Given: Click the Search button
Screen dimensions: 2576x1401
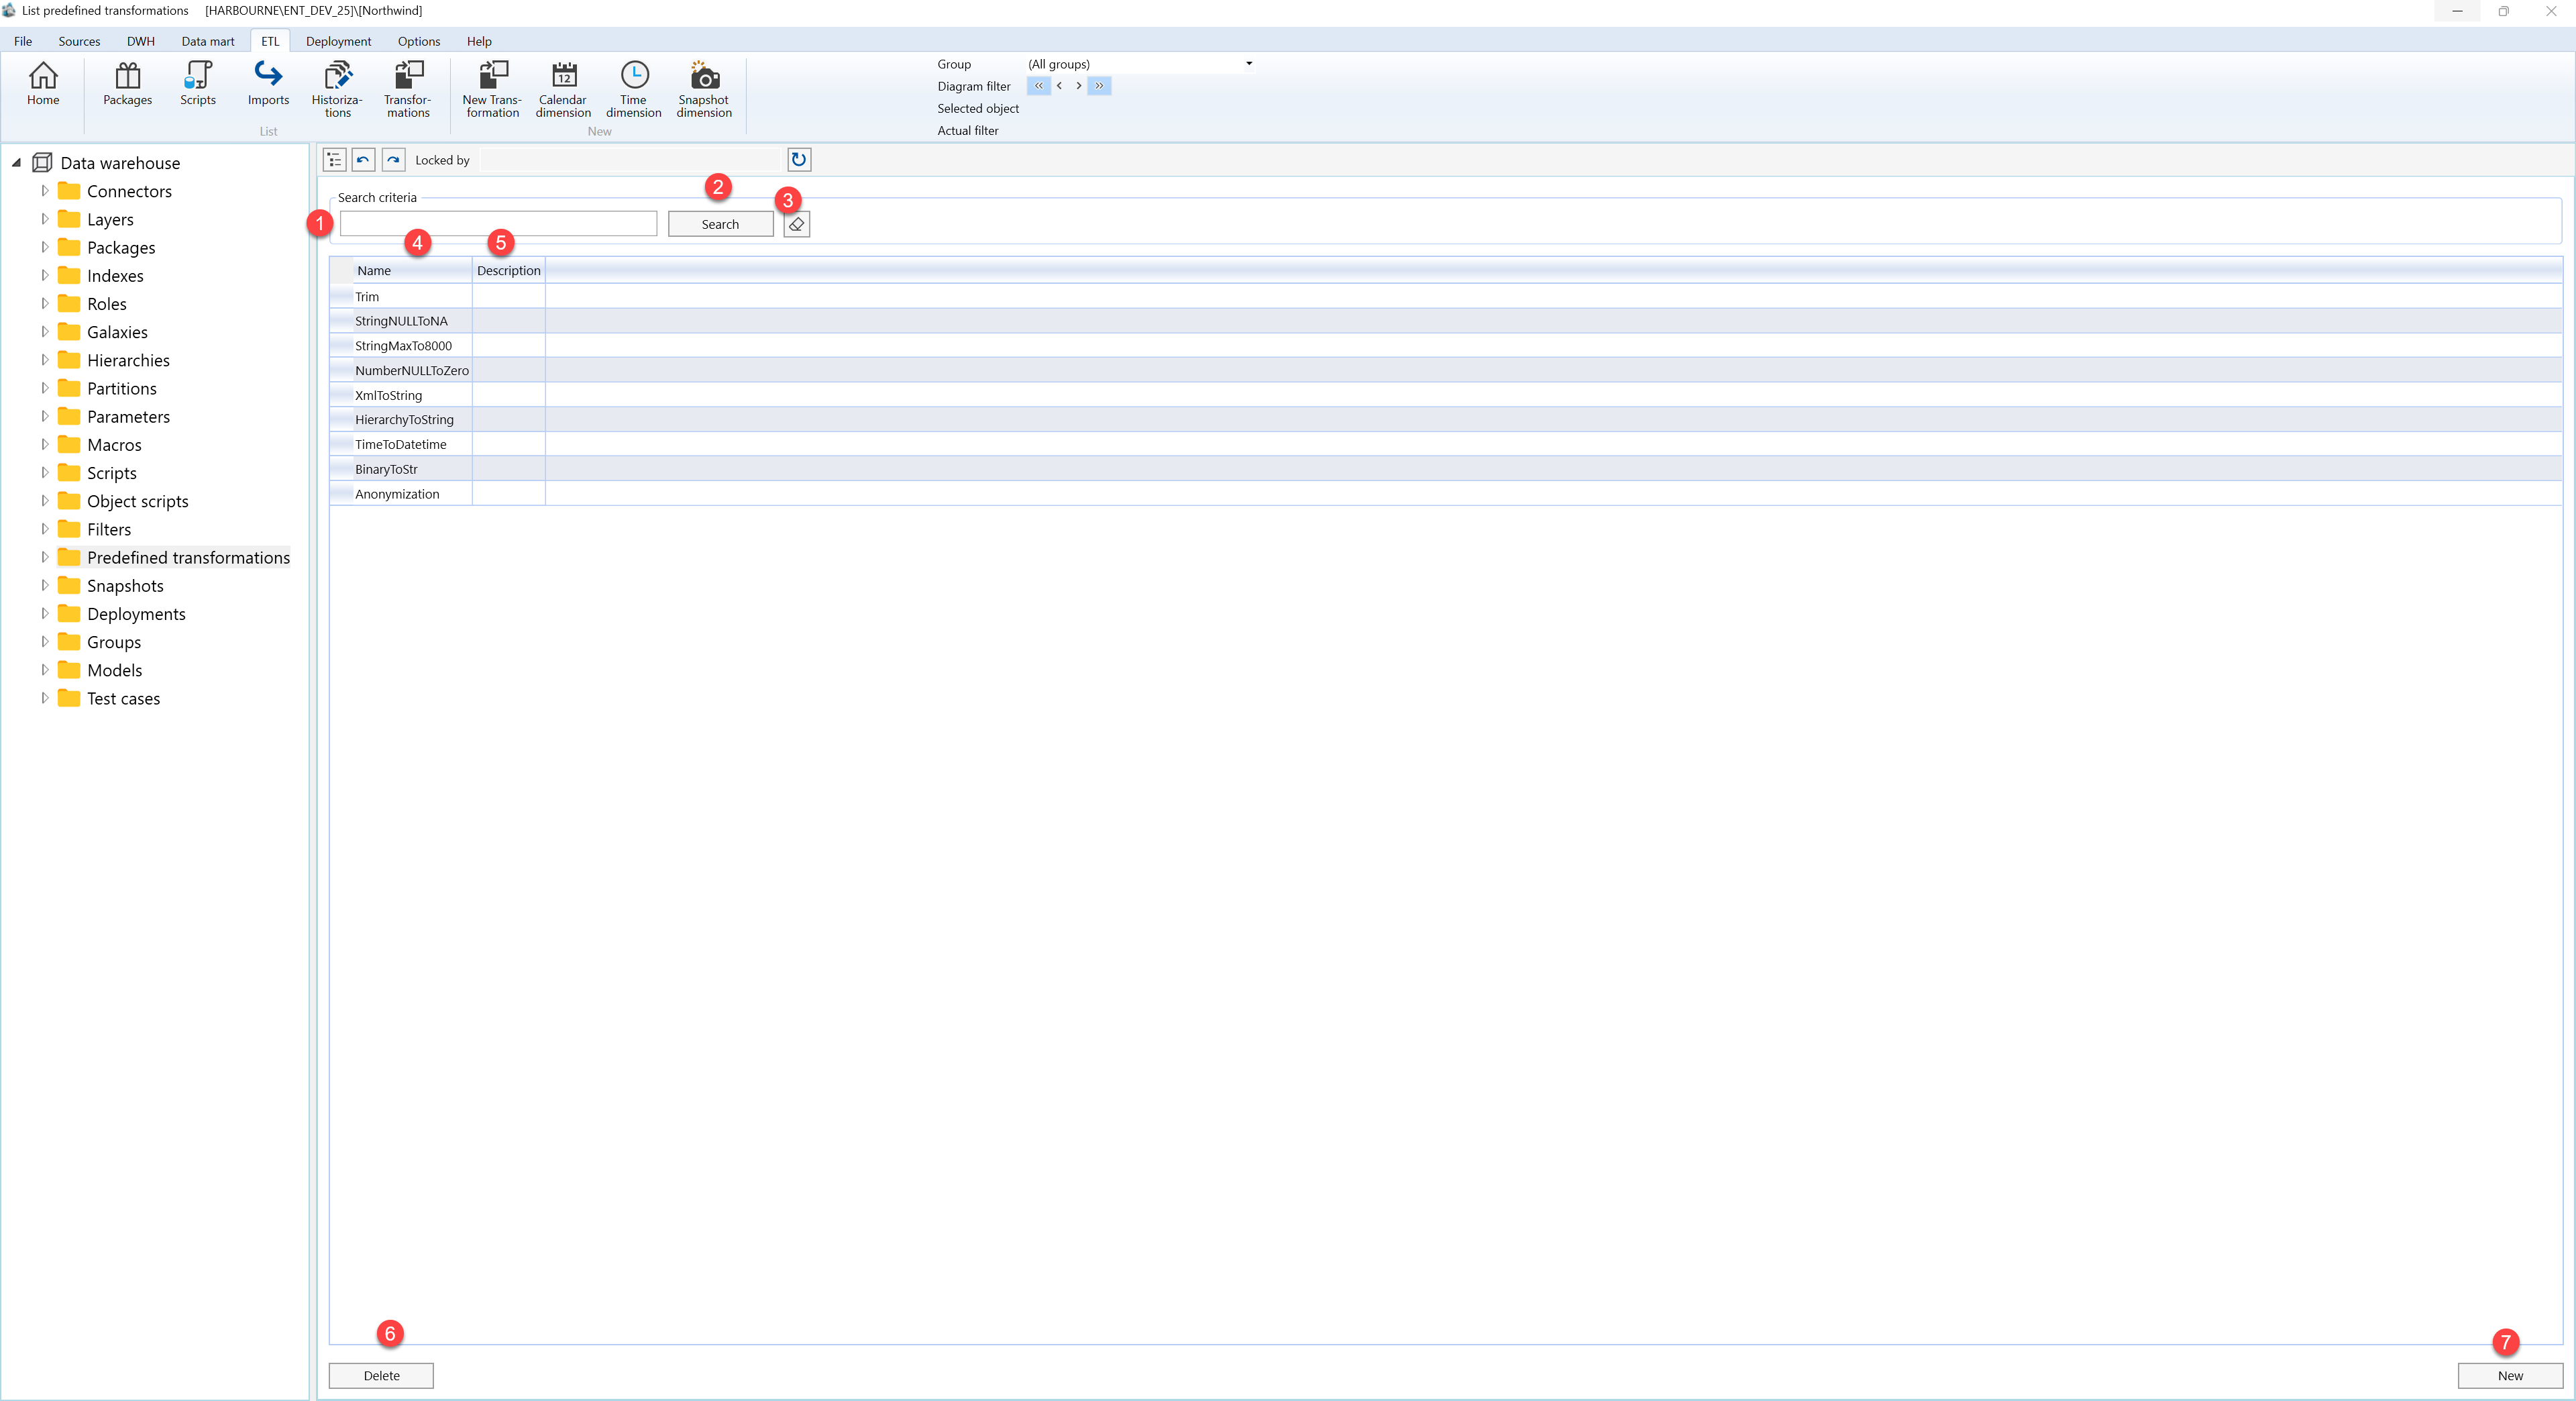Looking at the screenshot, I should click(x=720, y=224).
